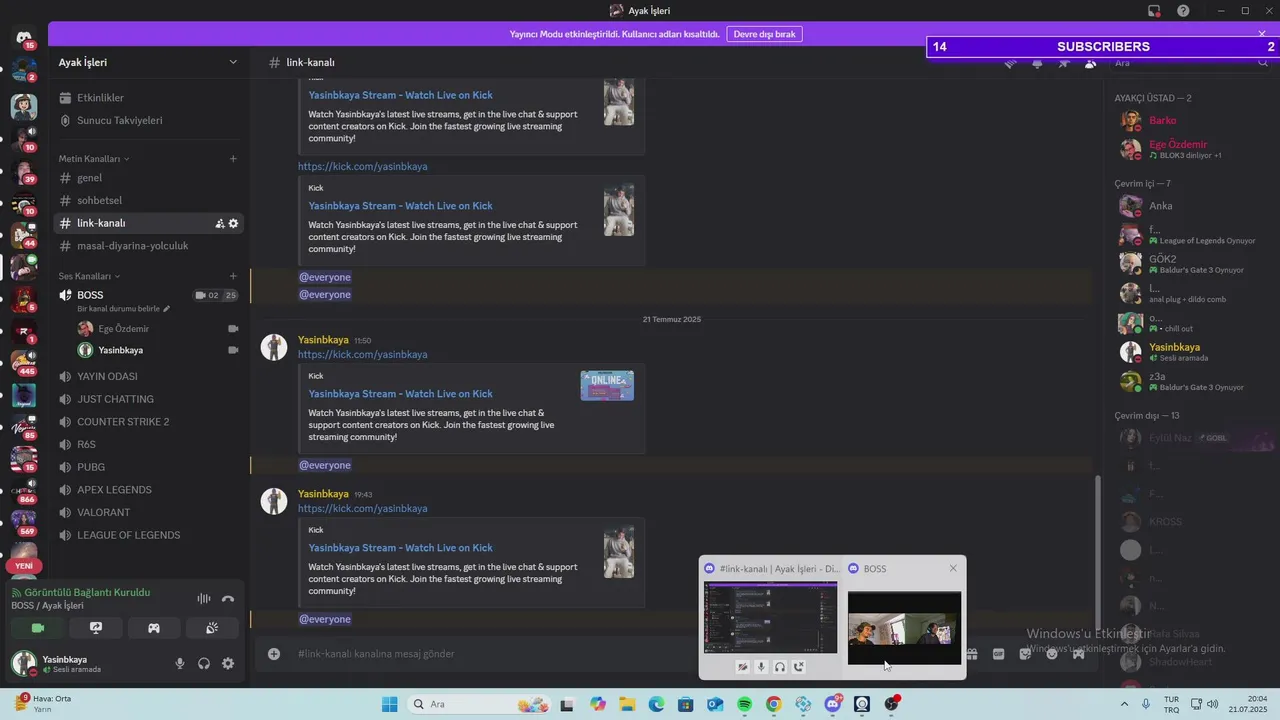Image resolution: width=1280 pixels, height=720 pixels.
Task: Add a channel to Ses Kanalları
Action: [x=233, y=276]
